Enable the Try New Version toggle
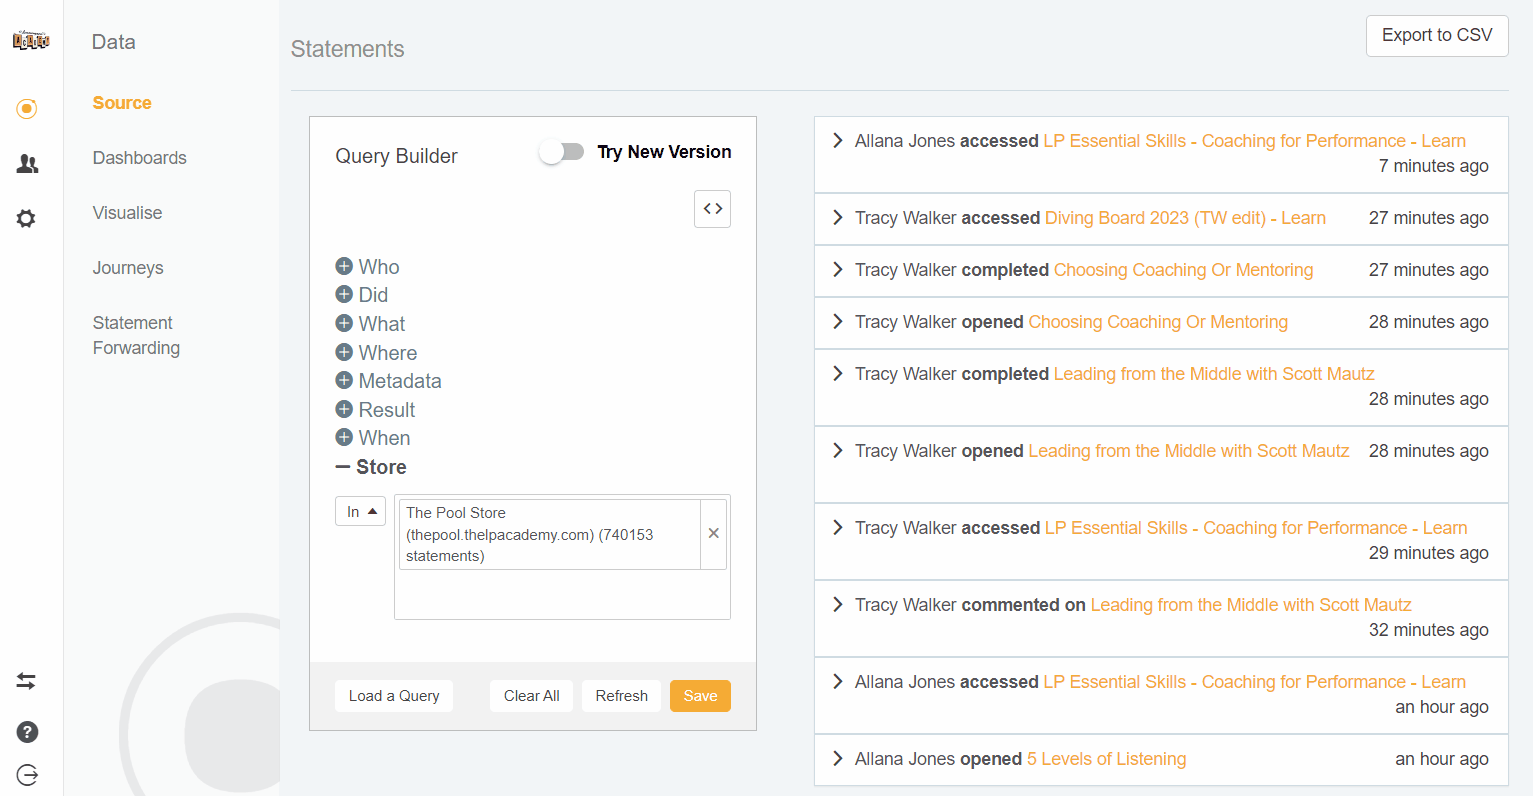This screenshot has width=1533, height=796. coord(561,151)
